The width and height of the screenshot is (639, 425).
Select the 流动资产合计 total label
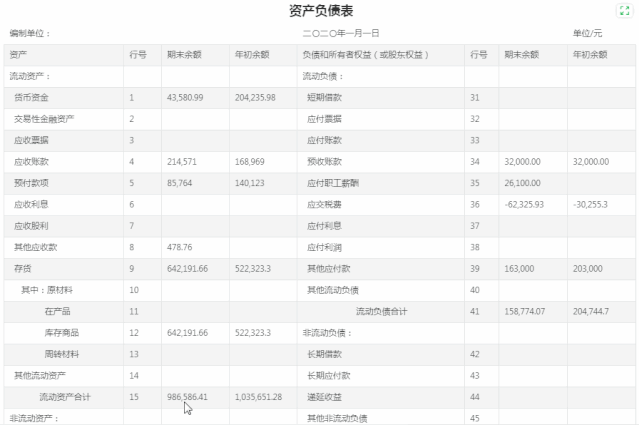click(65, 397)
